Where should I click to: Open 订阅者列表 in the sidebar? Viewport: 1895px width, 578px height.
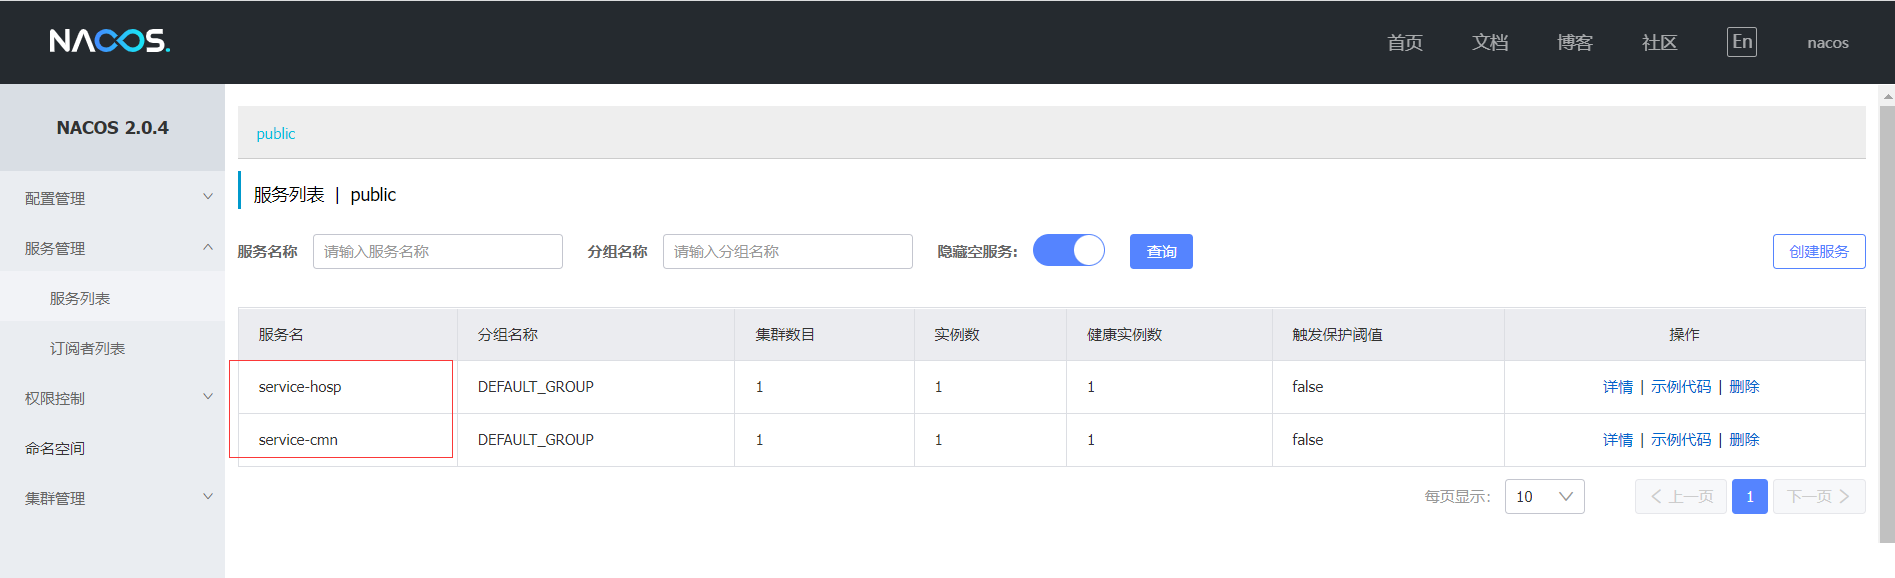tap(87, 348)
